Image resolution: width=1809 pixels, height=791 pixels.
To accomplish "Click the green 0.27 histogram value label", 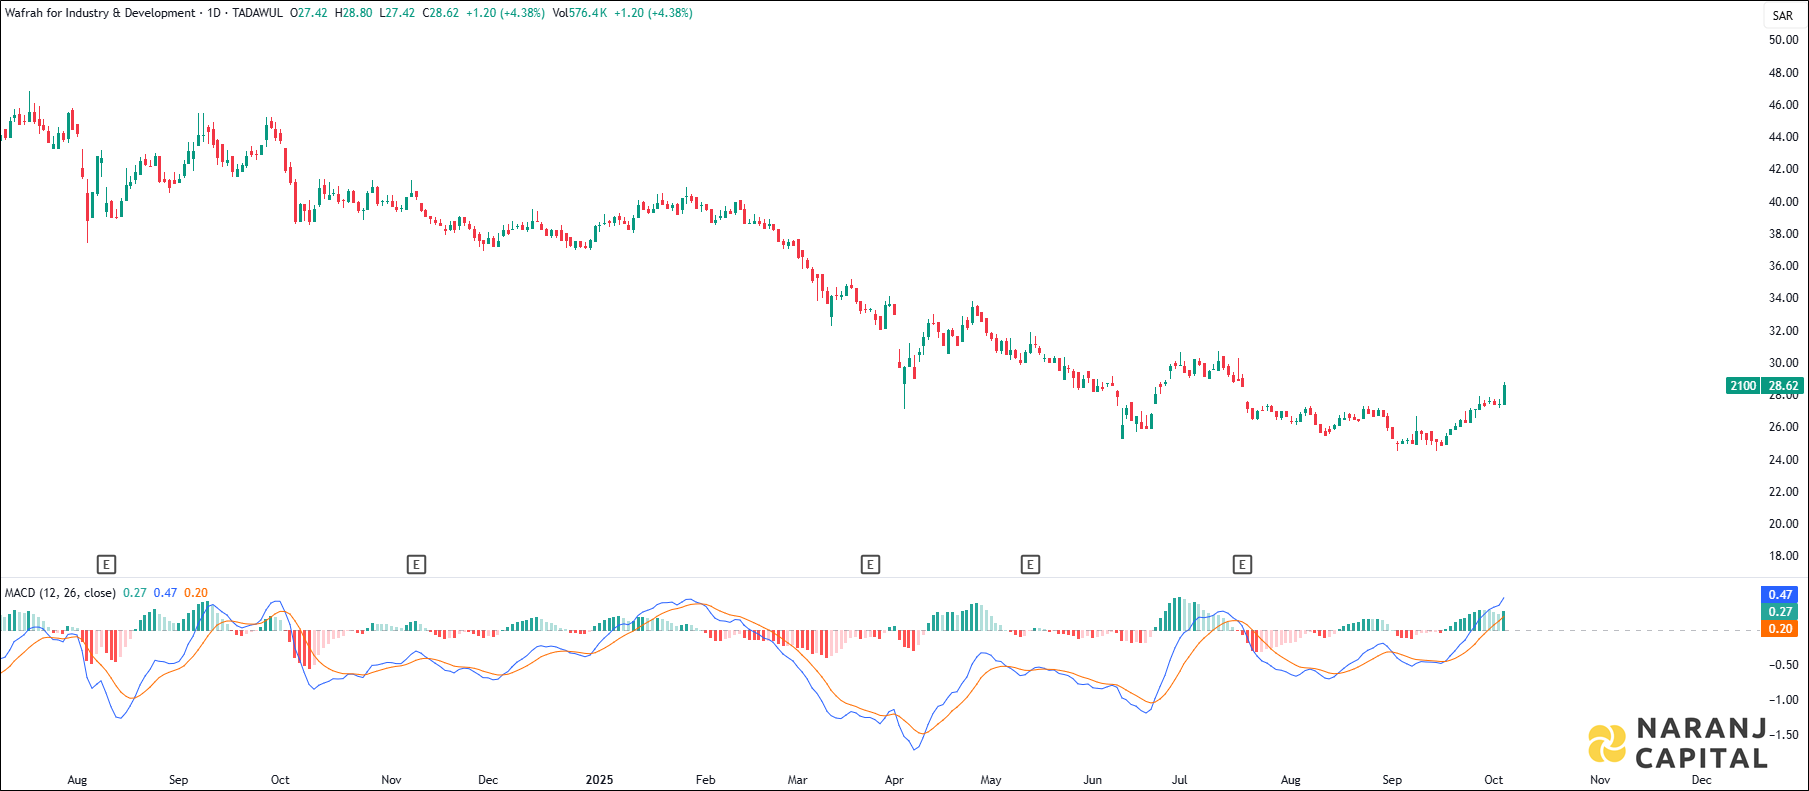I will pos(1780,612).
